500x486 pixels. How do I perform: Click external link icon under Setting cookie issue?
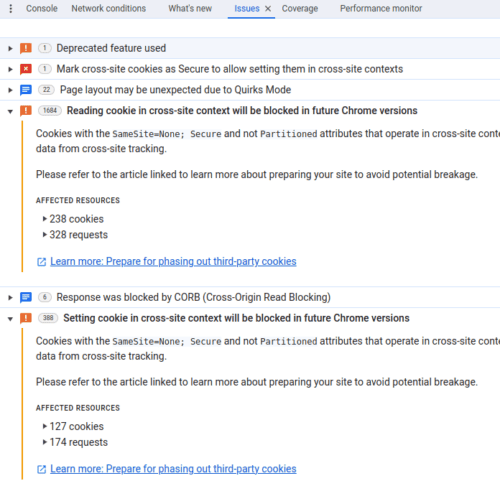click(x=41, y=469)
